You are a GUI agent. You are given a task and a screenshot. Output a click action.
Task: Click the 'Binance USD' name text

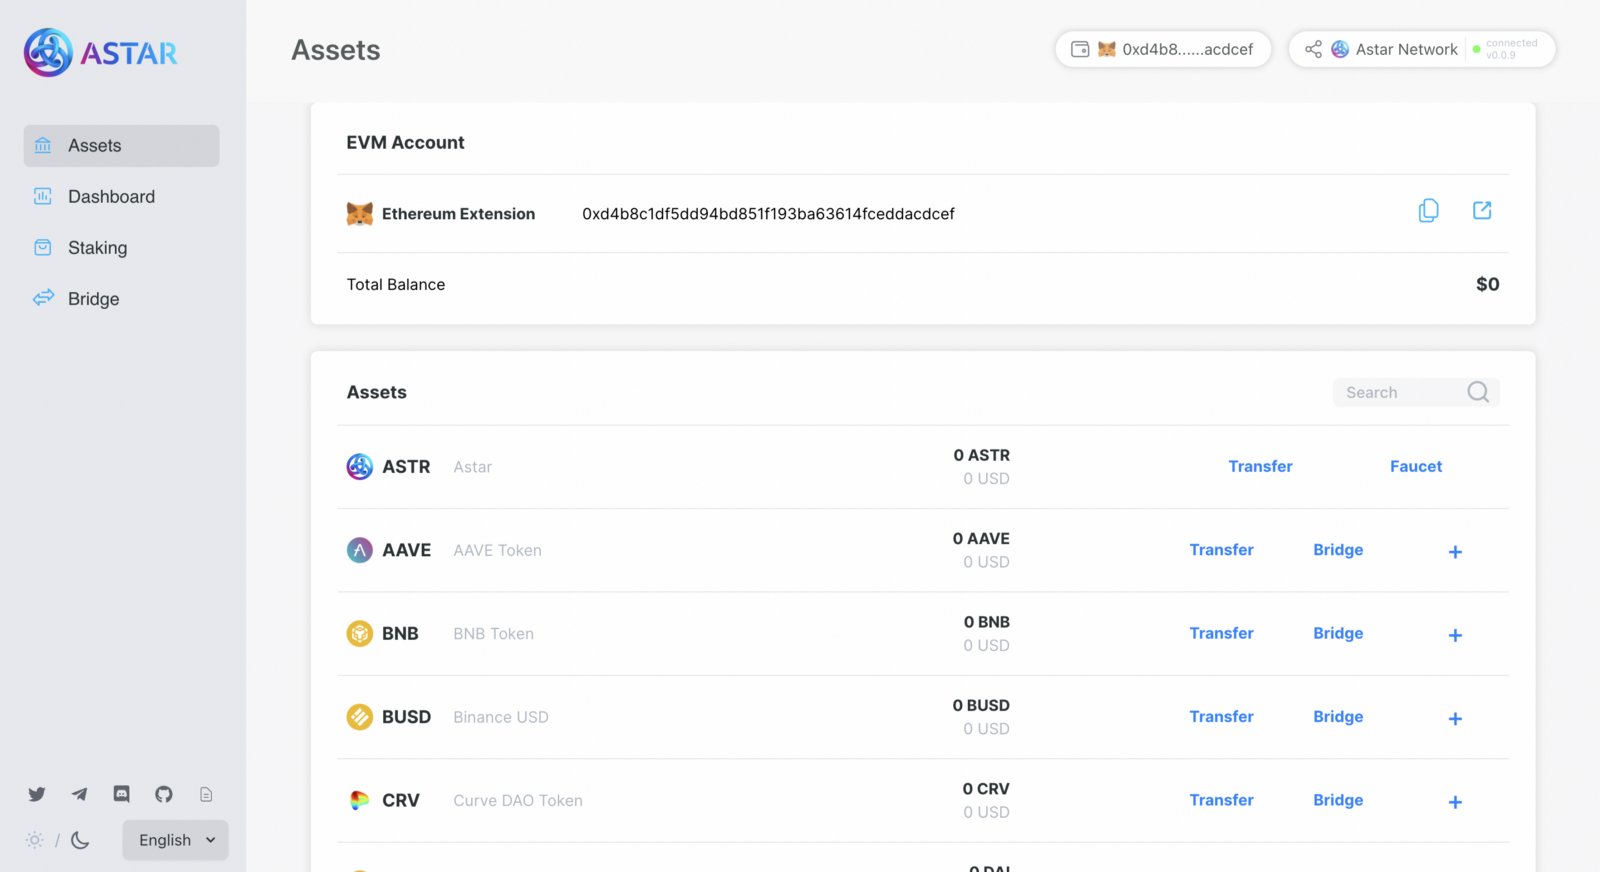pyautogui.click(x=501, y=717)
